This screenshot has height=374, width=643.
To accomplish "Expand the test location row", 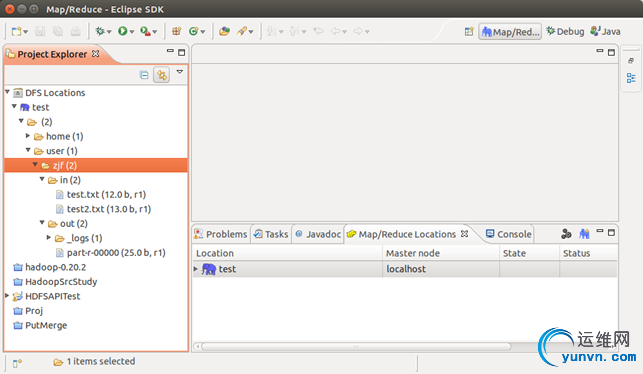I will (196, 269).
